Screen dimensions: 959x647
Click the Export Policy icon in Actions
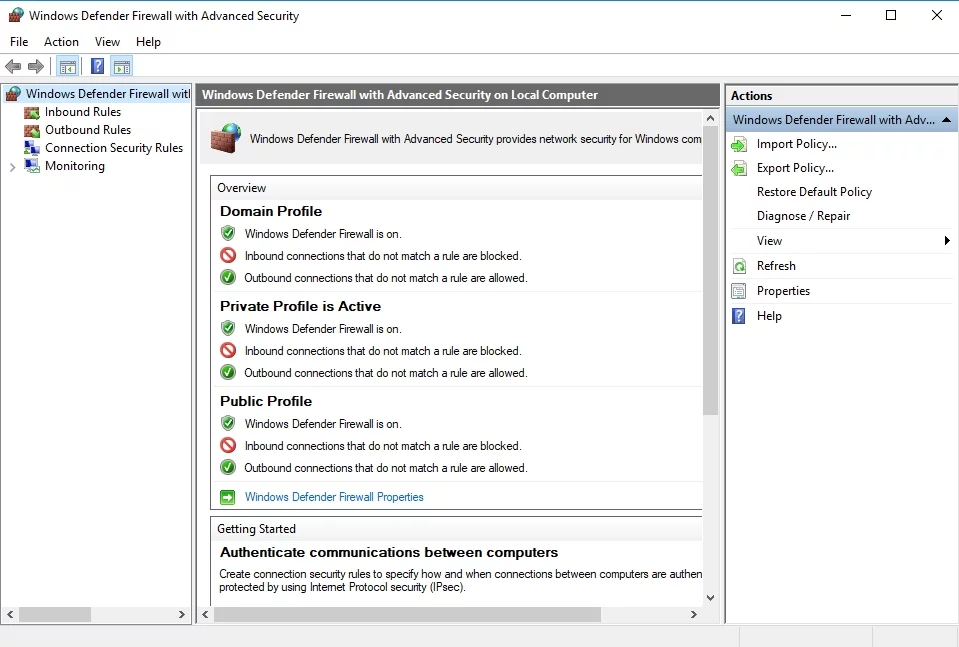point(739,168)
